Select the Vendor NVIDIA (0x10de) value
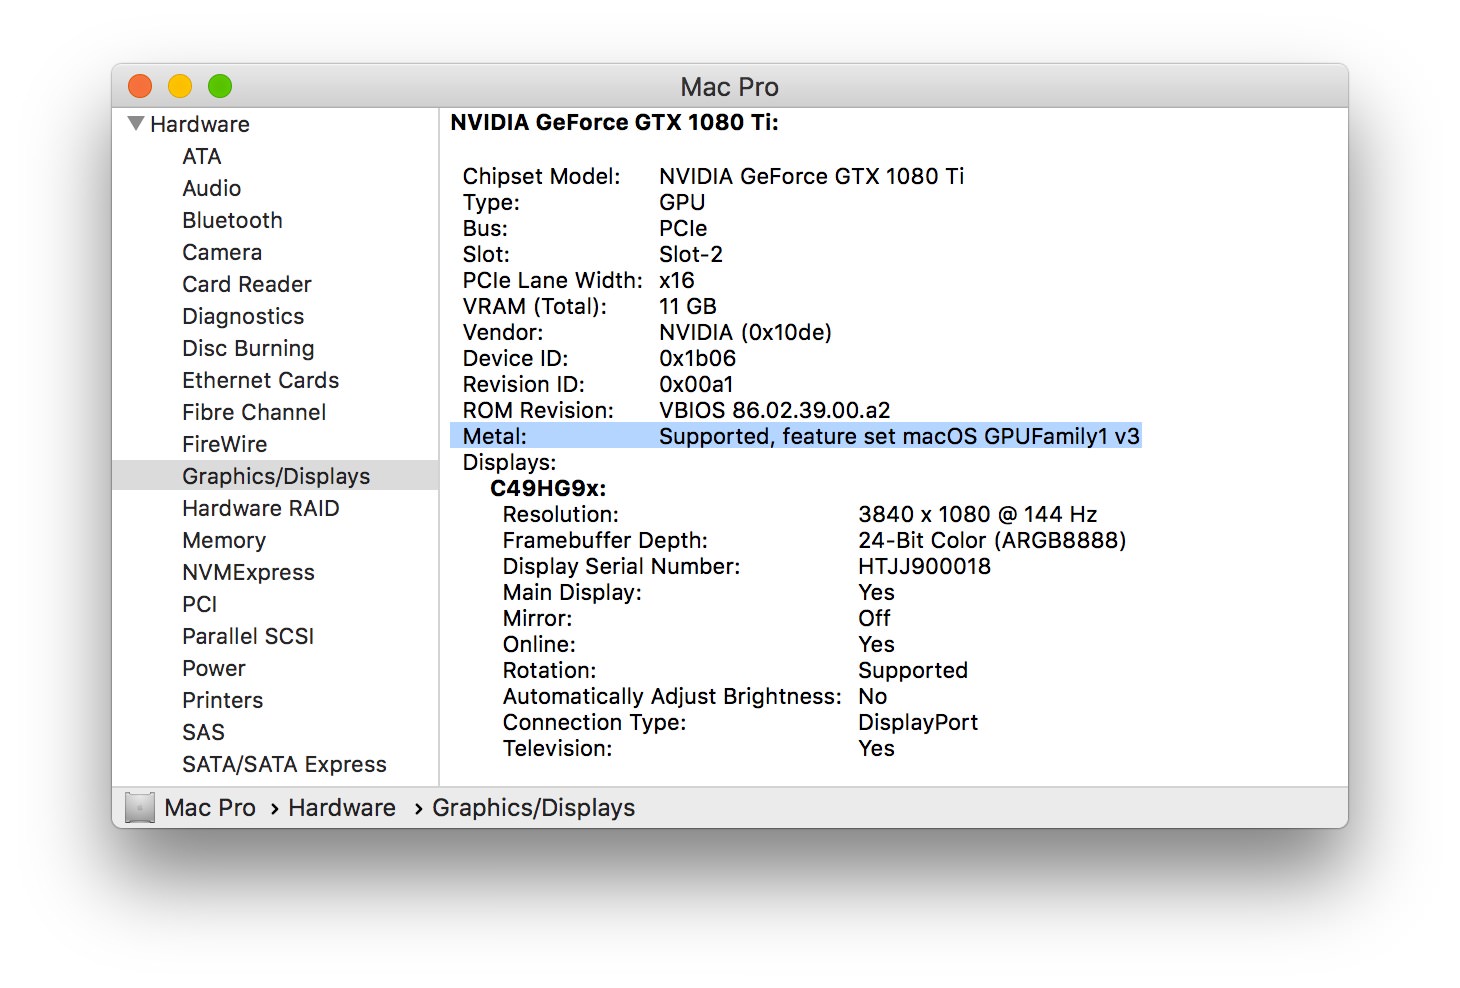This screenshot has width=1460, height=988. coord(745,332)
